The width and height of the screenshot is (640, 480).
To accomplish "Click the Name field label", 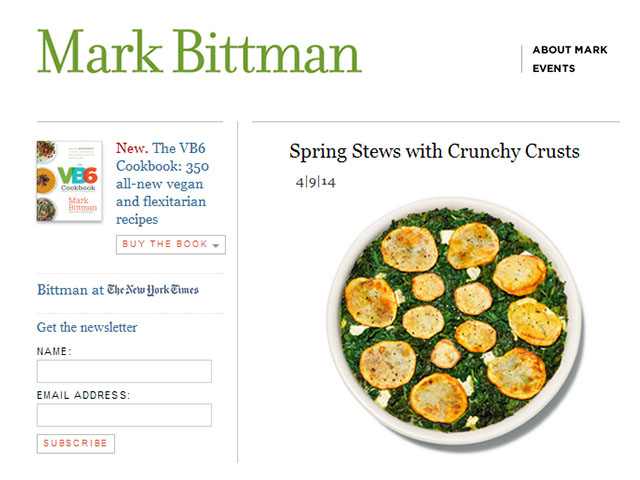I will [54, 351].
